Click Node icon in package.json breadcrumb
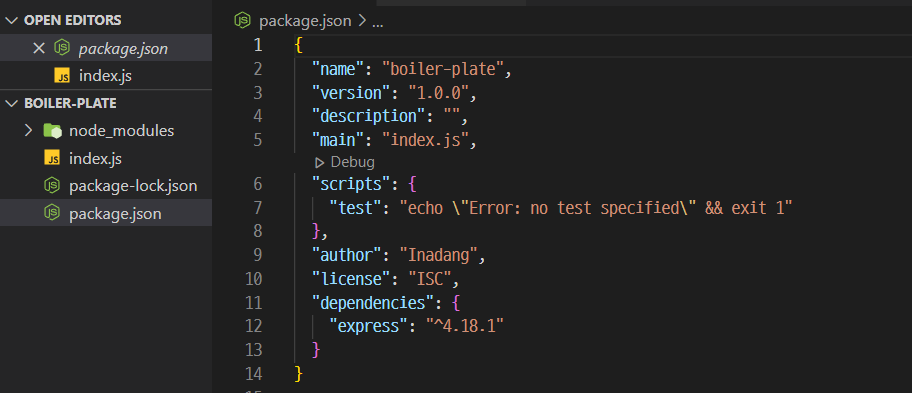Viewport: 912px width, 393px height. [242, 21]
